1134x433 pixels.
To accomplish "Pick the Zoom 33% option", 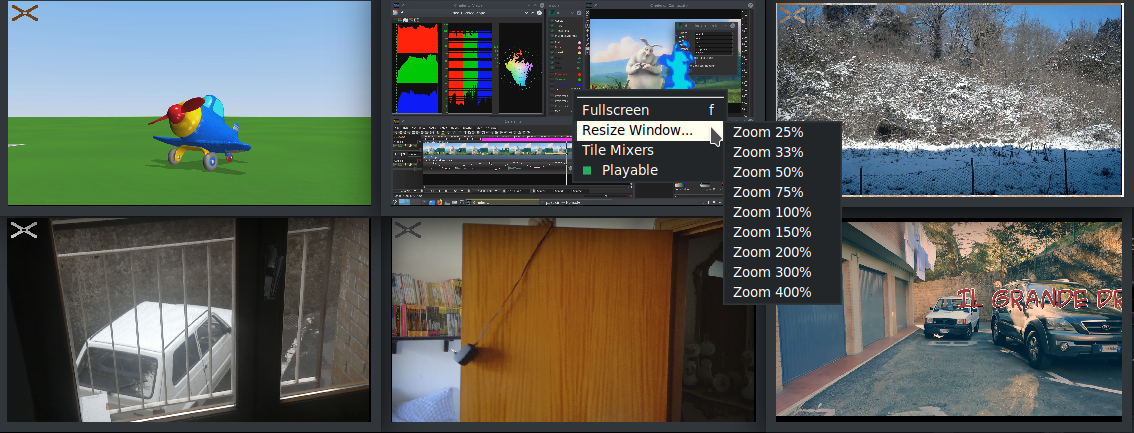I will point(767,152).
